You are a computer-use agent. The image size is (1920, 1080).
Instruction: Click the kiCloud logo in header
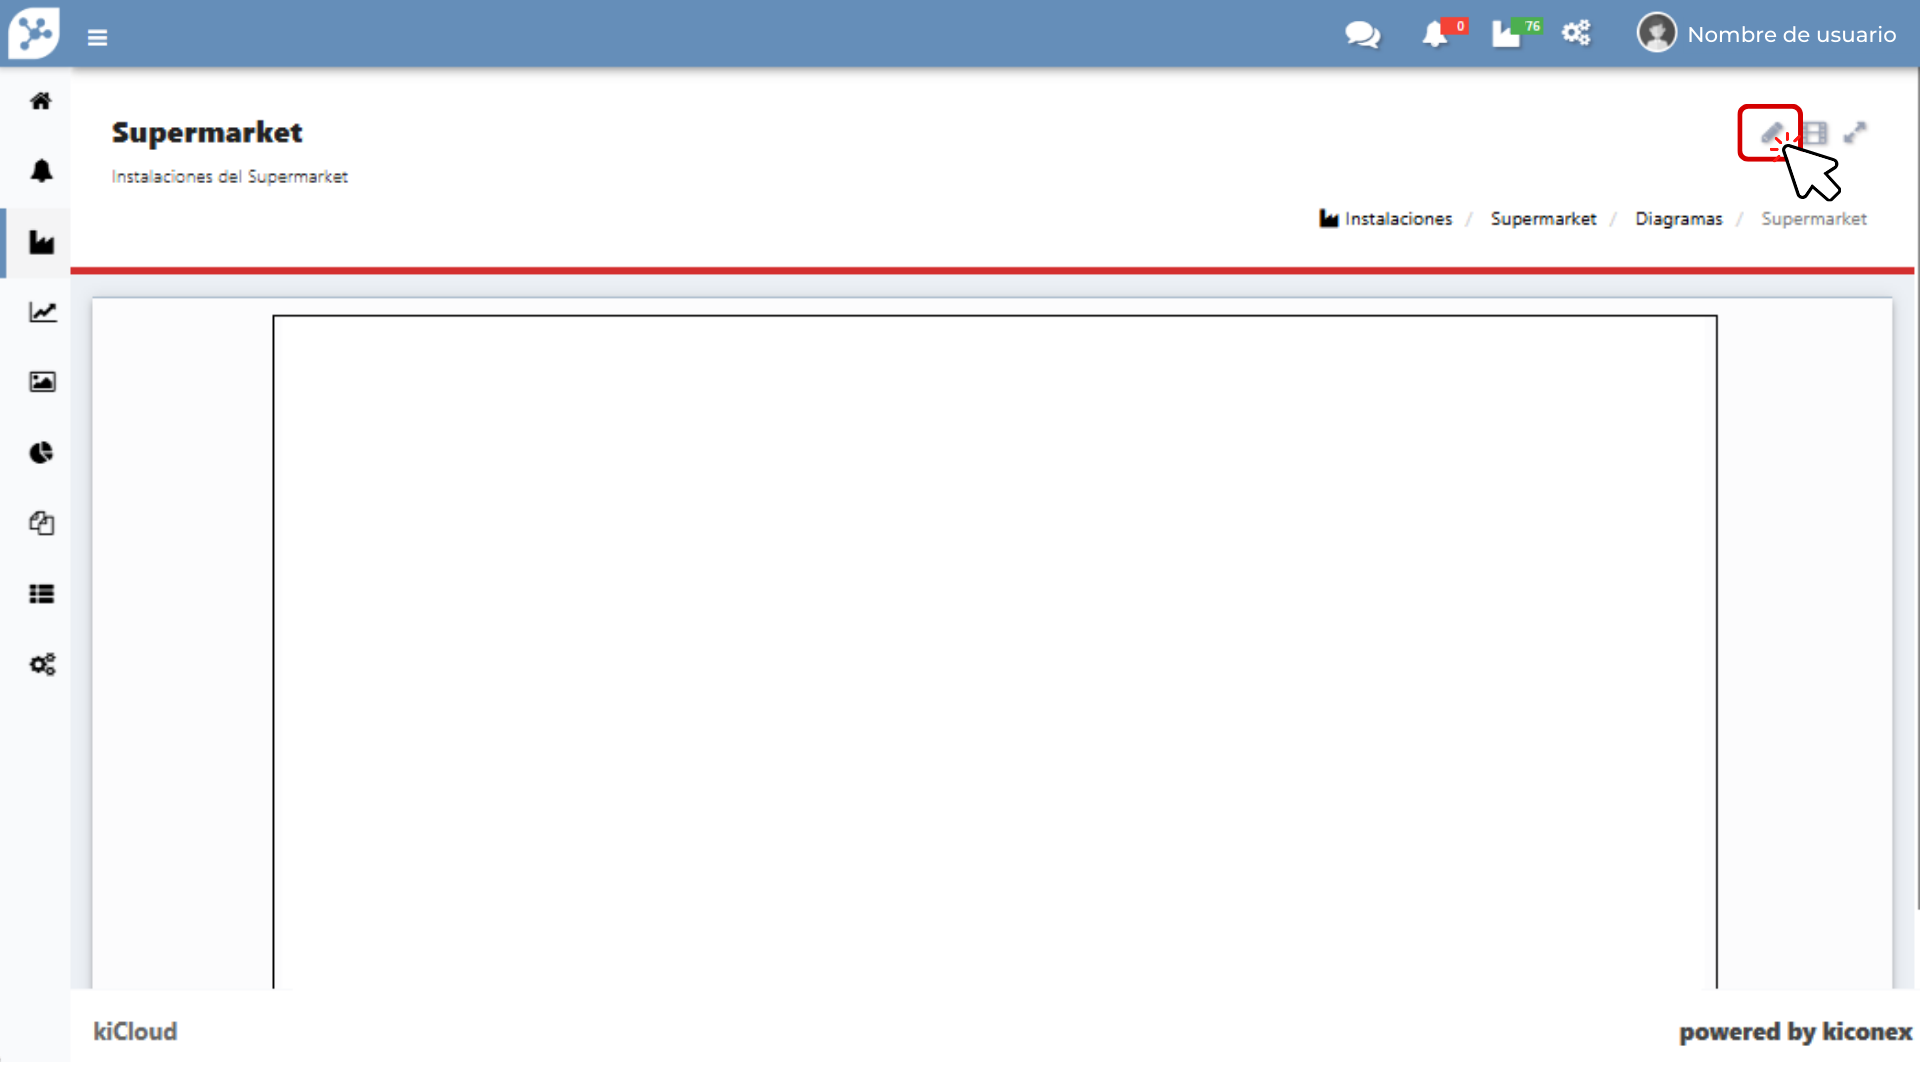click(34, 33)
